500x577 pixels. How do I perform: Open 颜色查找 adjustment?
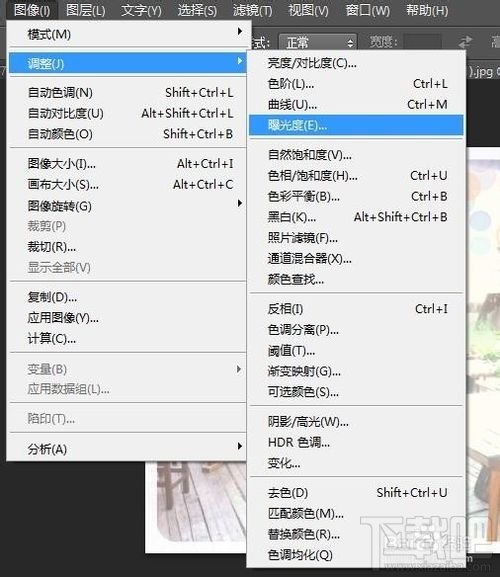[356, 279]
